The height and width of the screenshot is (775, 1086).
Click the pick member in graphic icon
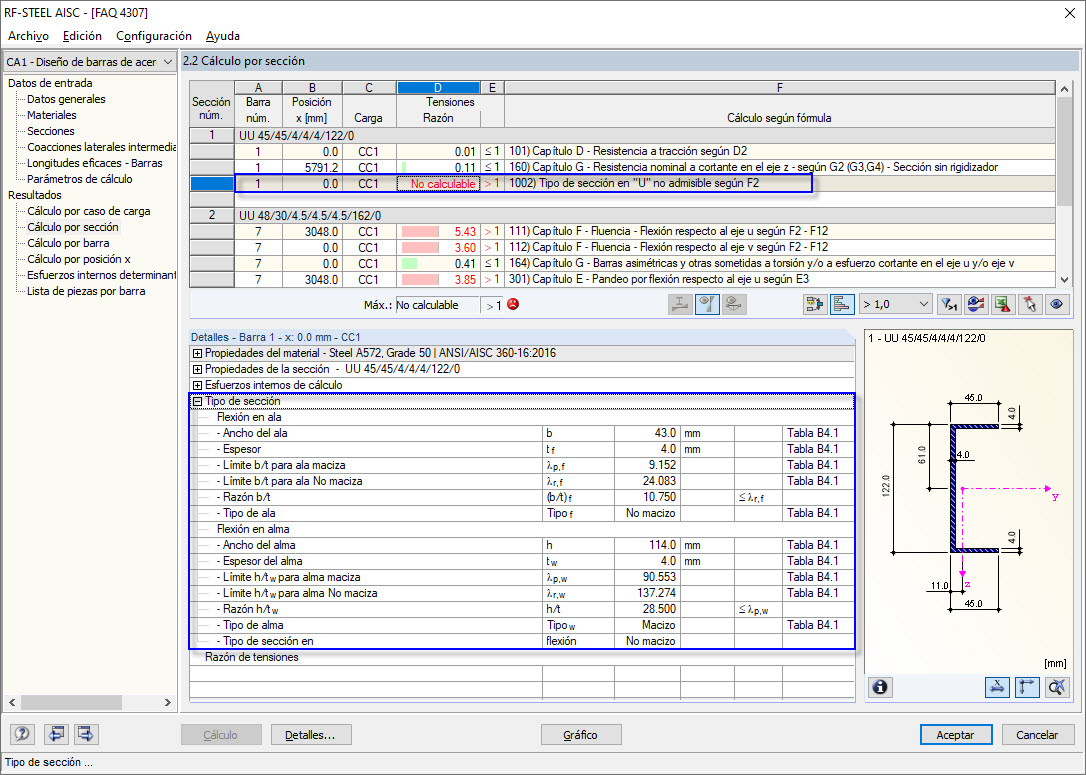pos(1029,305)
